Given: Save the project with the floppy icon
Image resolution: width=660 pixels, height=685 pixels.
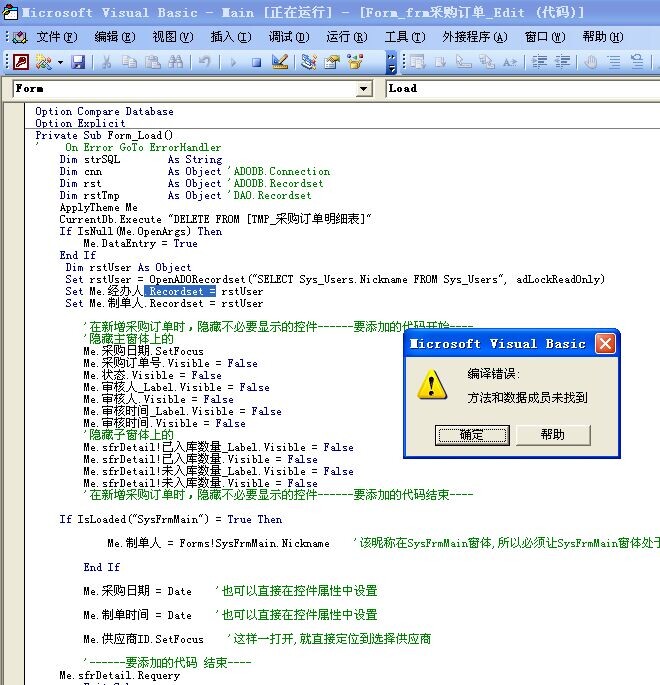Looking at the screenshot, I should point(78,62).
